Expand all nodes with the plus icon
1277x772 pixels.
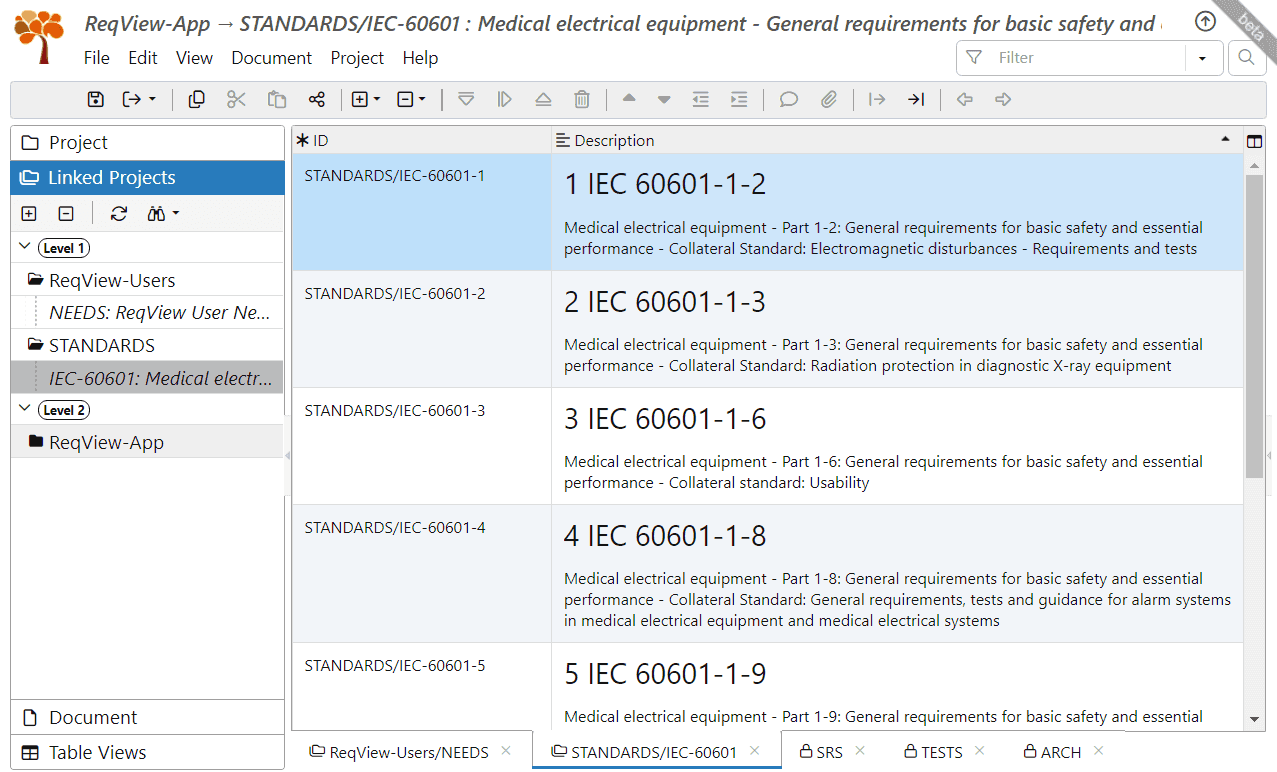(x=29, y=213)
